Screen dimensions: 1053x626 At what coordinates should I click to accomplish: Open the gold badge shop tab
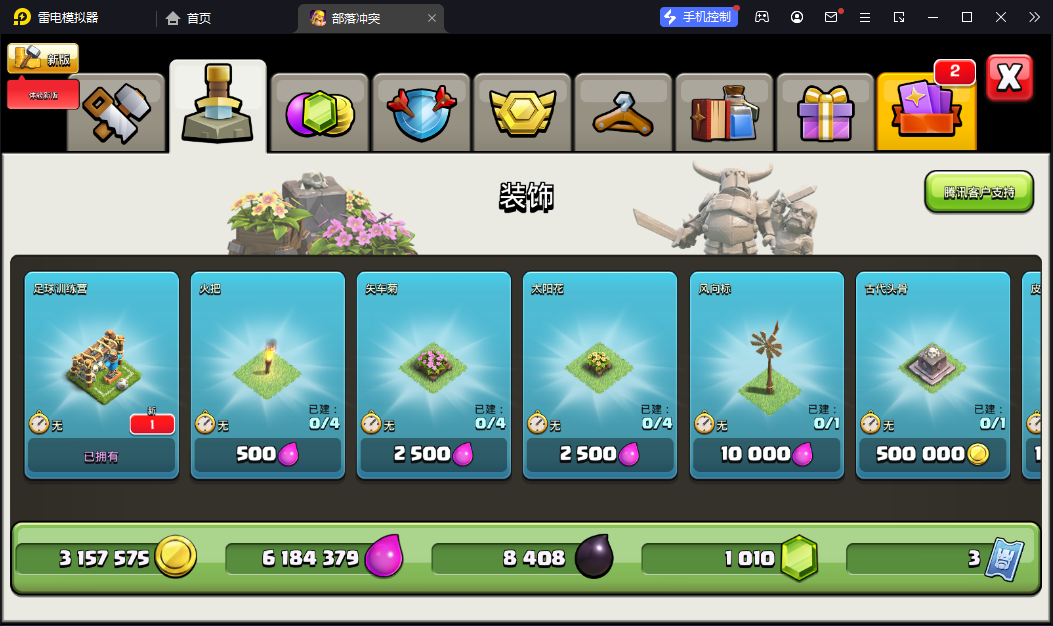pyautogui.click(x=522, y=113)
